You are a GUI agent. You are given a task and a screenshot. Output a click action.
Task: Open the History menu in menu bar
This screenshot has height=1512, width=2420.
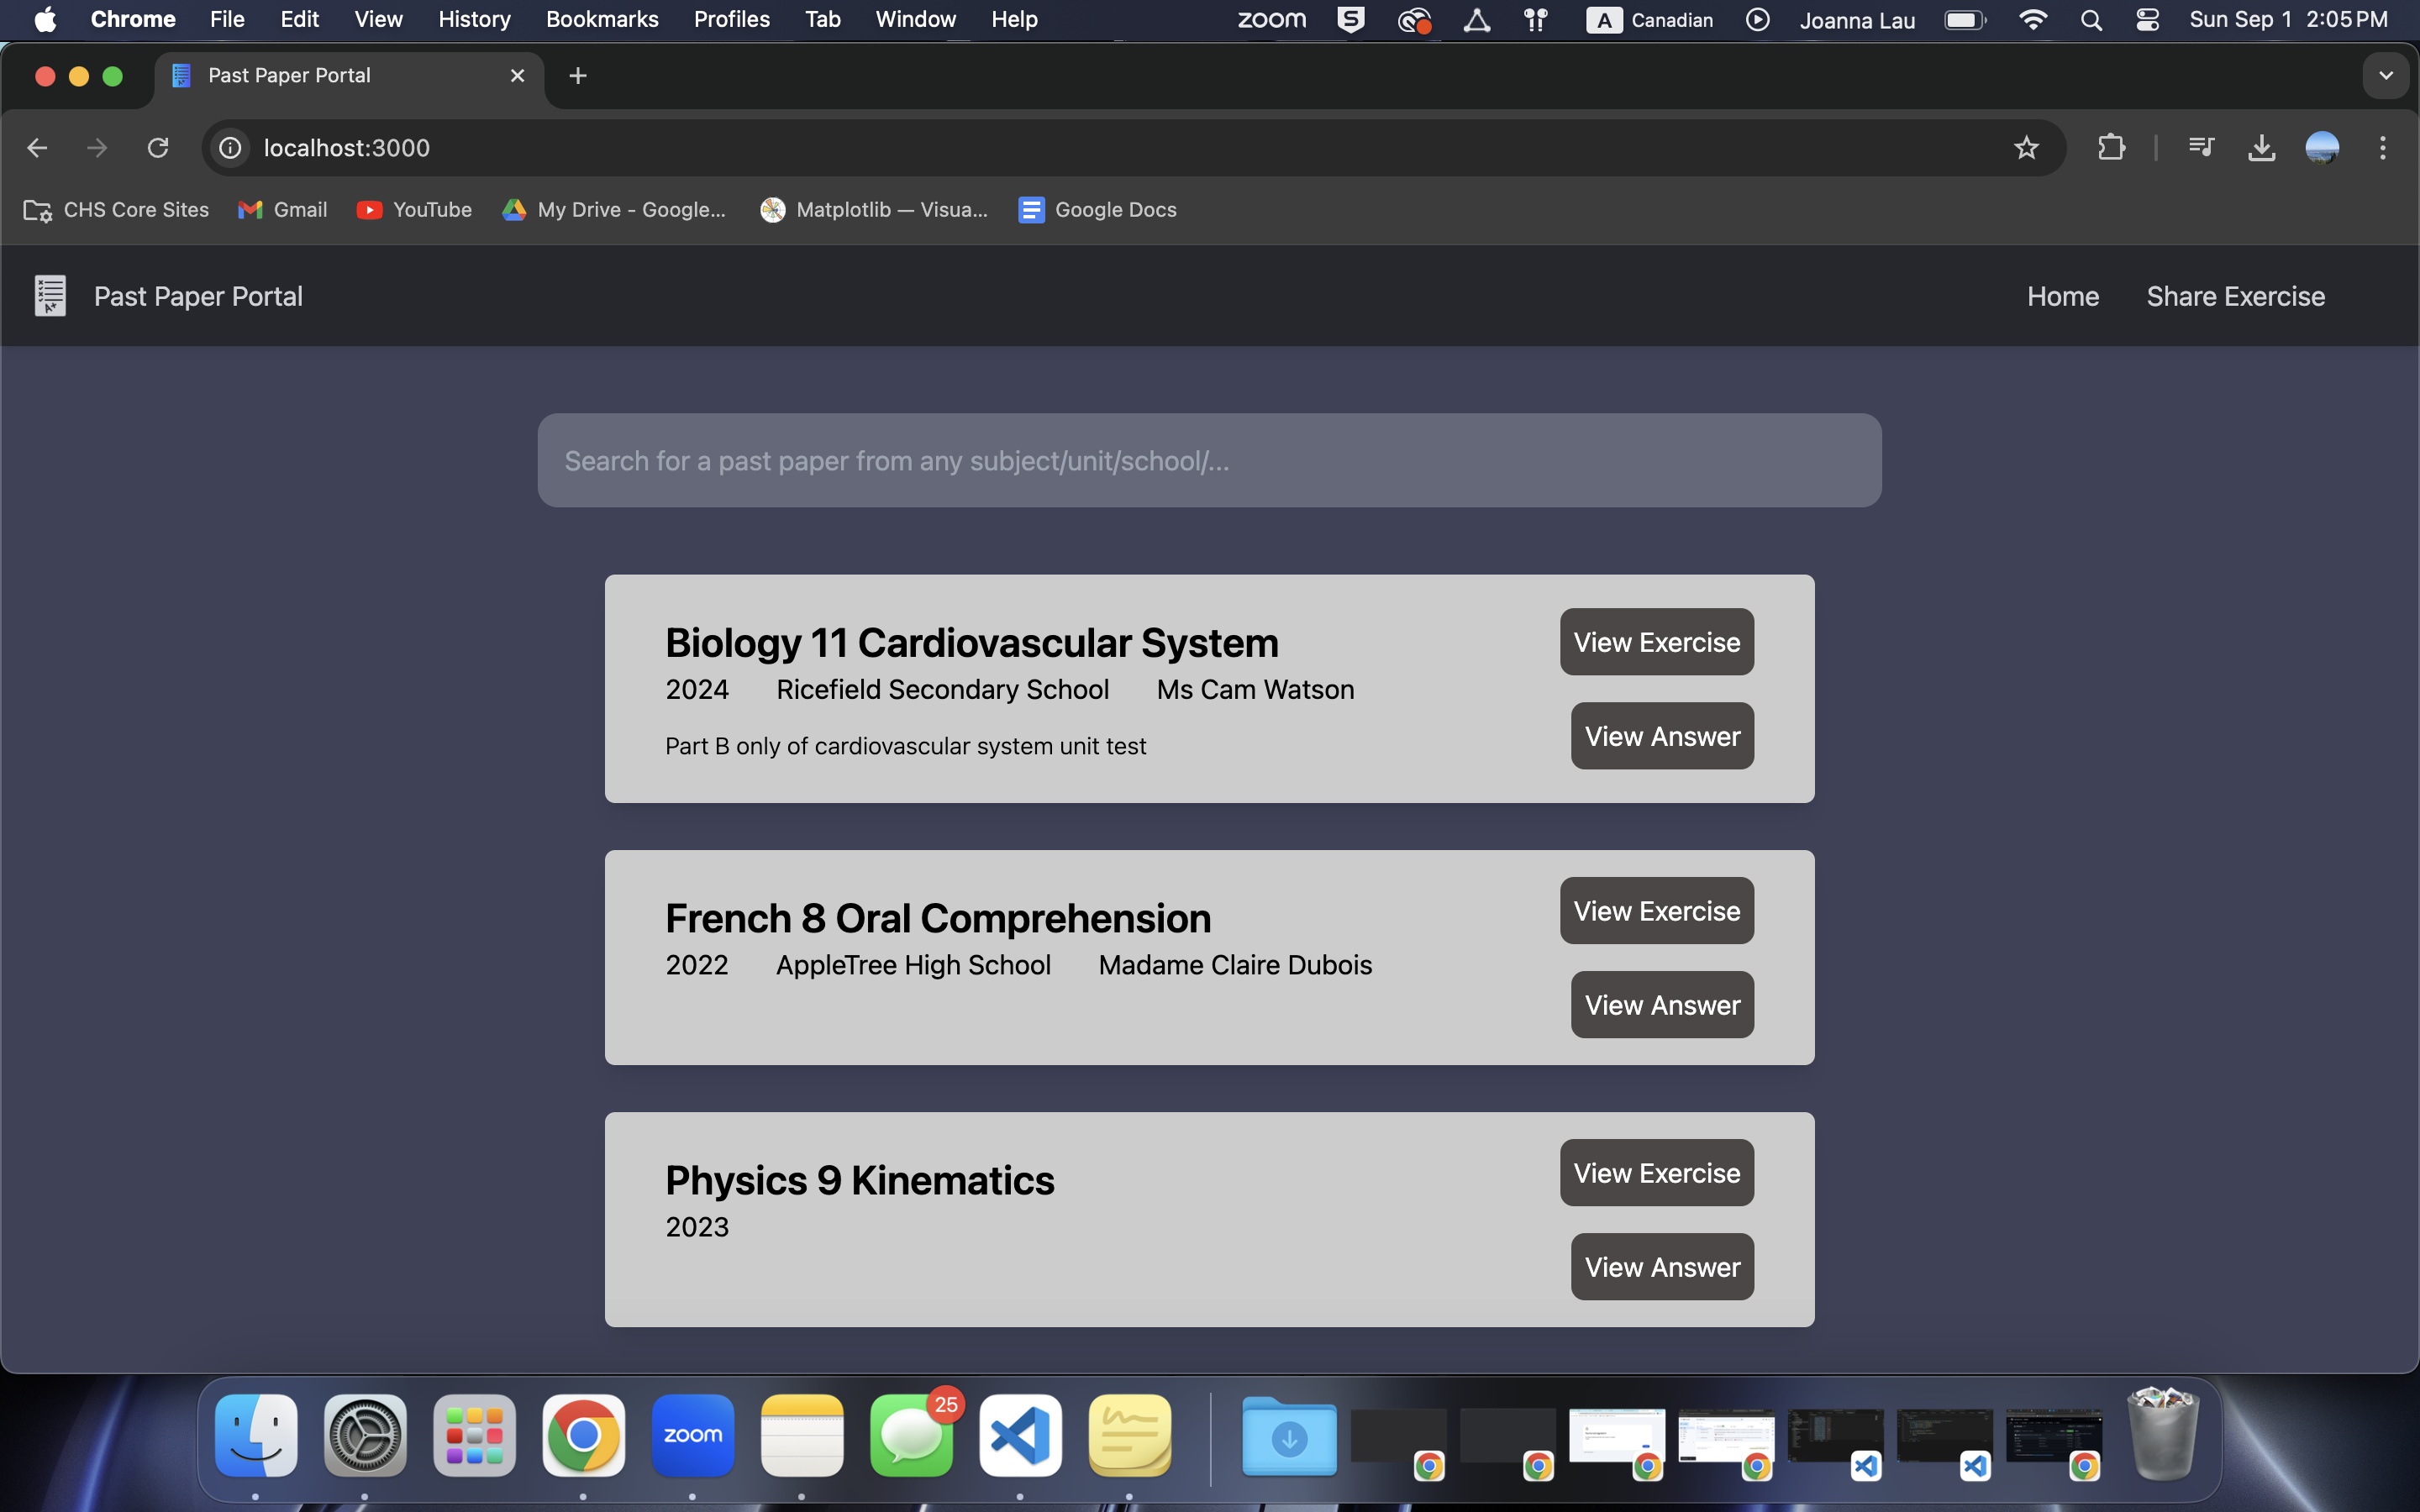tap(474, 19)
